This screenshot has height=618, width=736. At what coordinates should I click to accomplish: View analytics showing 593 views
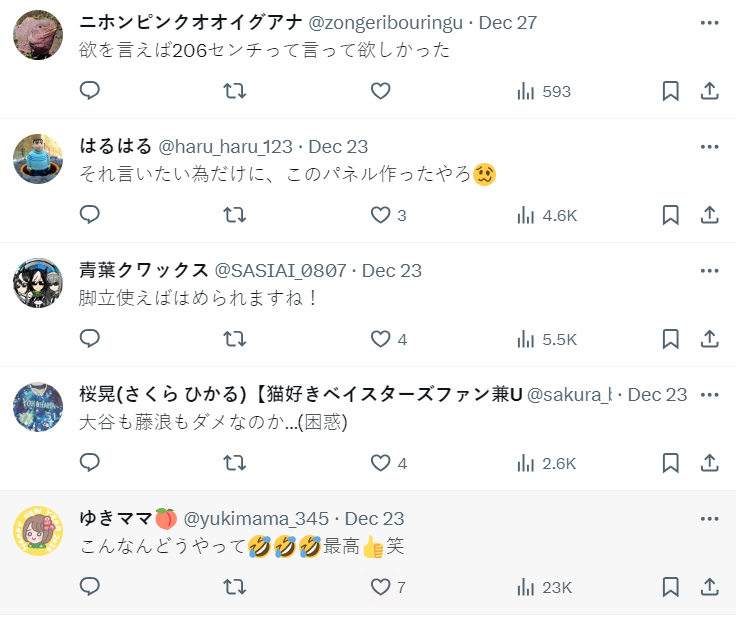544,91
